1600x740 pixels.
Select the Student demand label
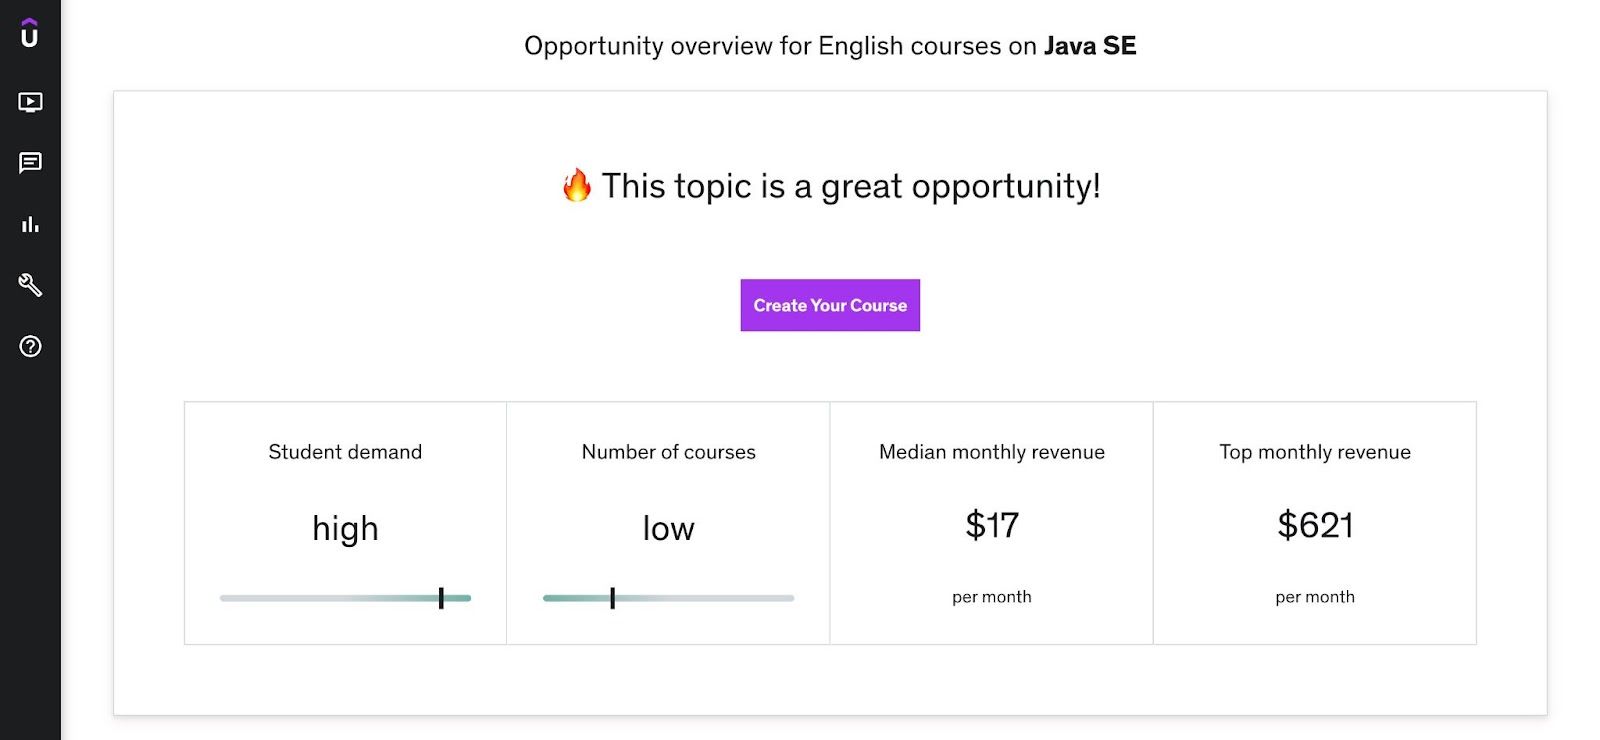pyautogui.click(x=345, y=452)
